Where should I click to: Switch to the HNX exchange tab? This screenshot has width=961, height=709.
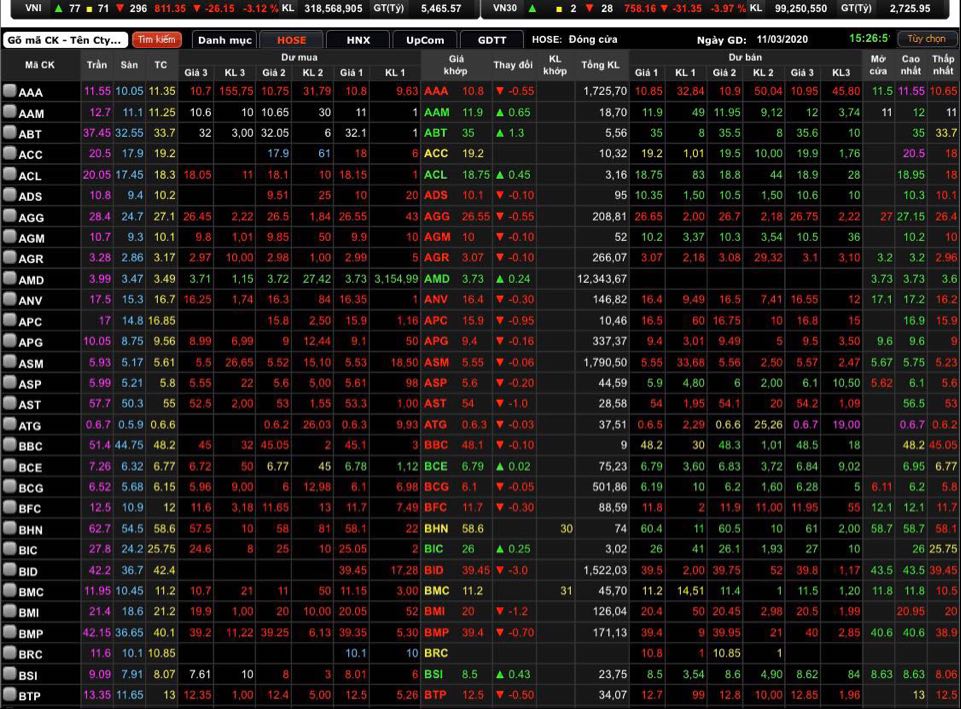358,40
